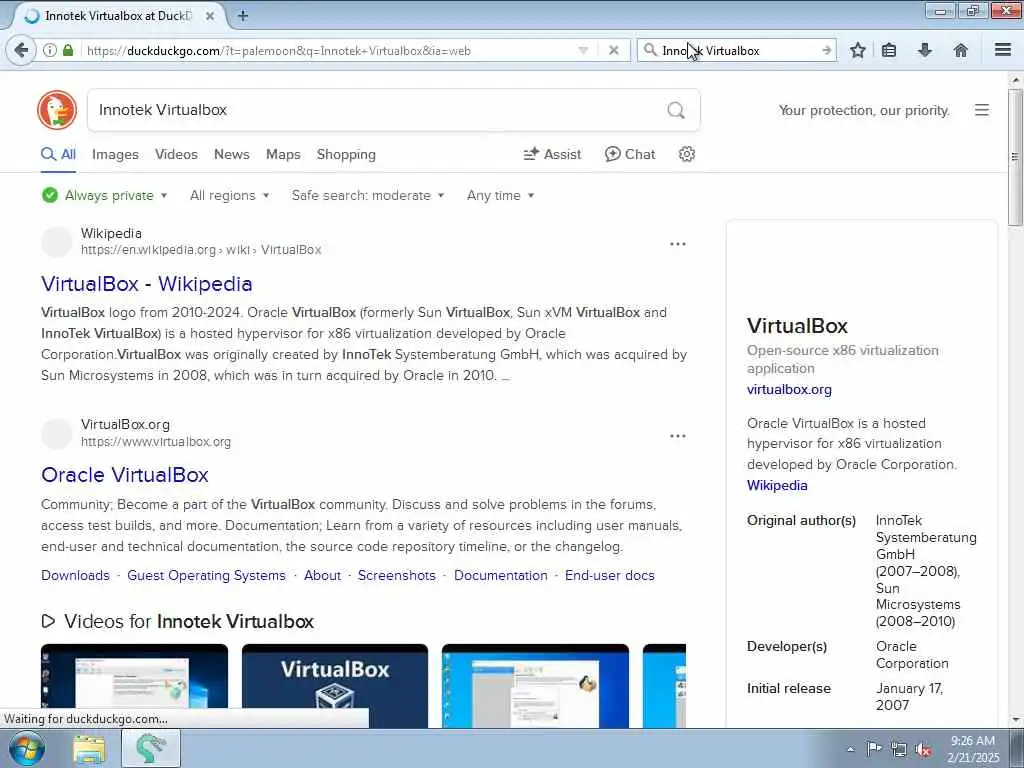Viewport: 1024px width, 768px height.
Task: Expand the Any time filter dropdown
Action: click(500, 195)
